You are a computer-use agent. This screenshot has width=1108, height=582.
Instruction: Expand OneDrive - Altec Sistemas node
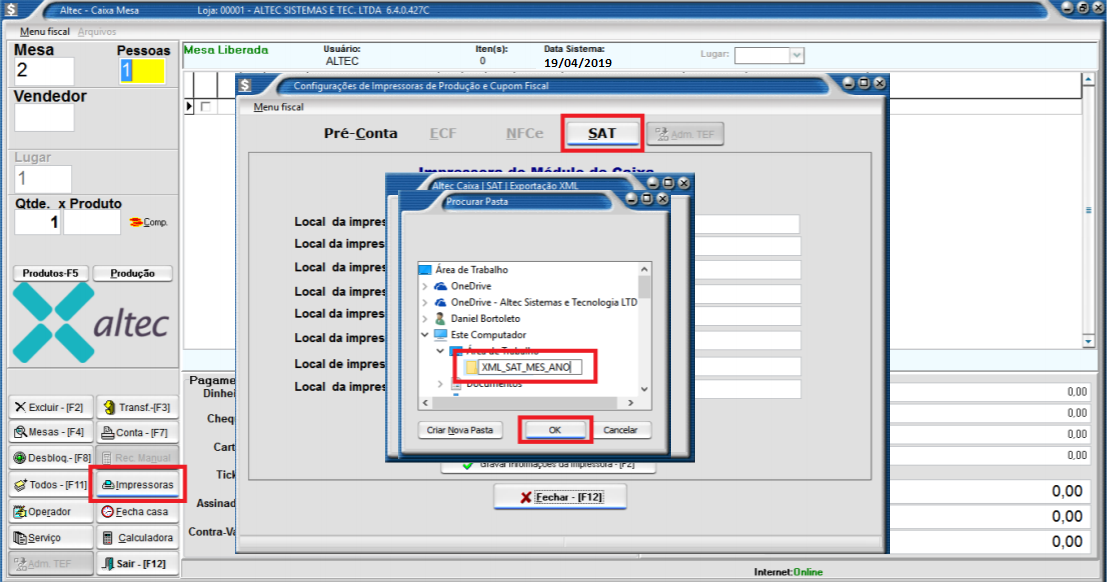click(x=425, y=302)
